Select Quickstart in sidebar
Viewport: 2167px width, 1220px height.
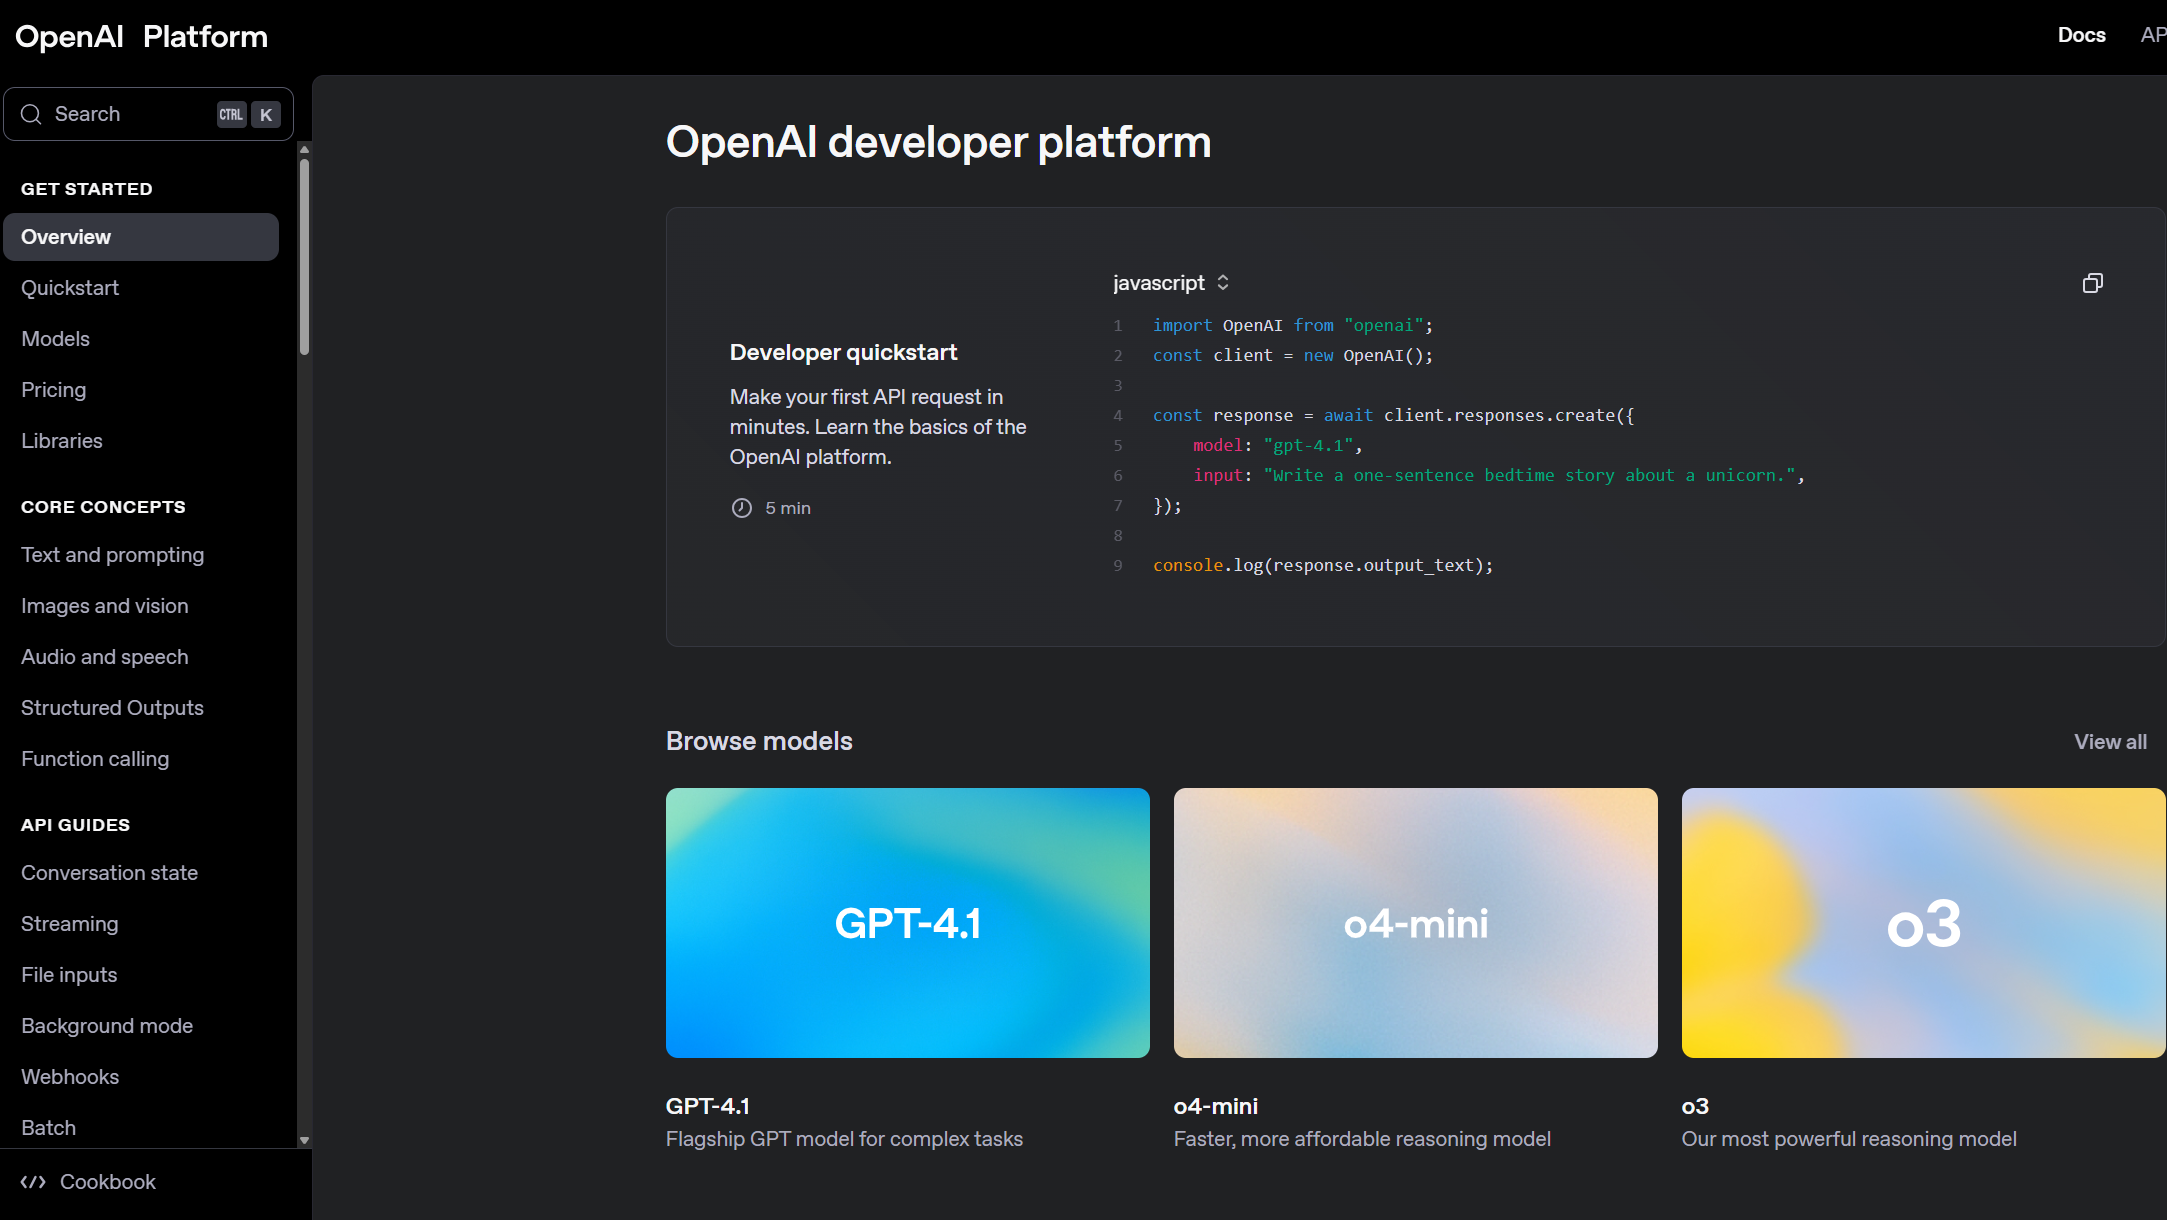click(70, 288)
